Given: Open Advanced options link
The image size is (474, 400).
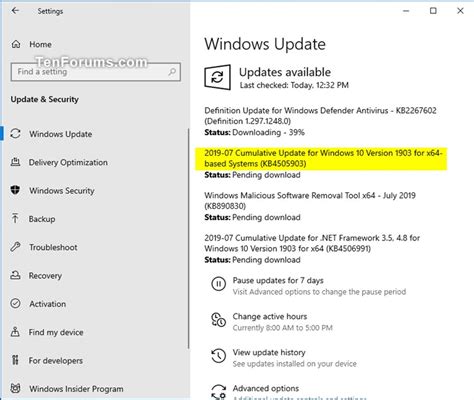Looking at the screenshot, I should coord(266,388).
